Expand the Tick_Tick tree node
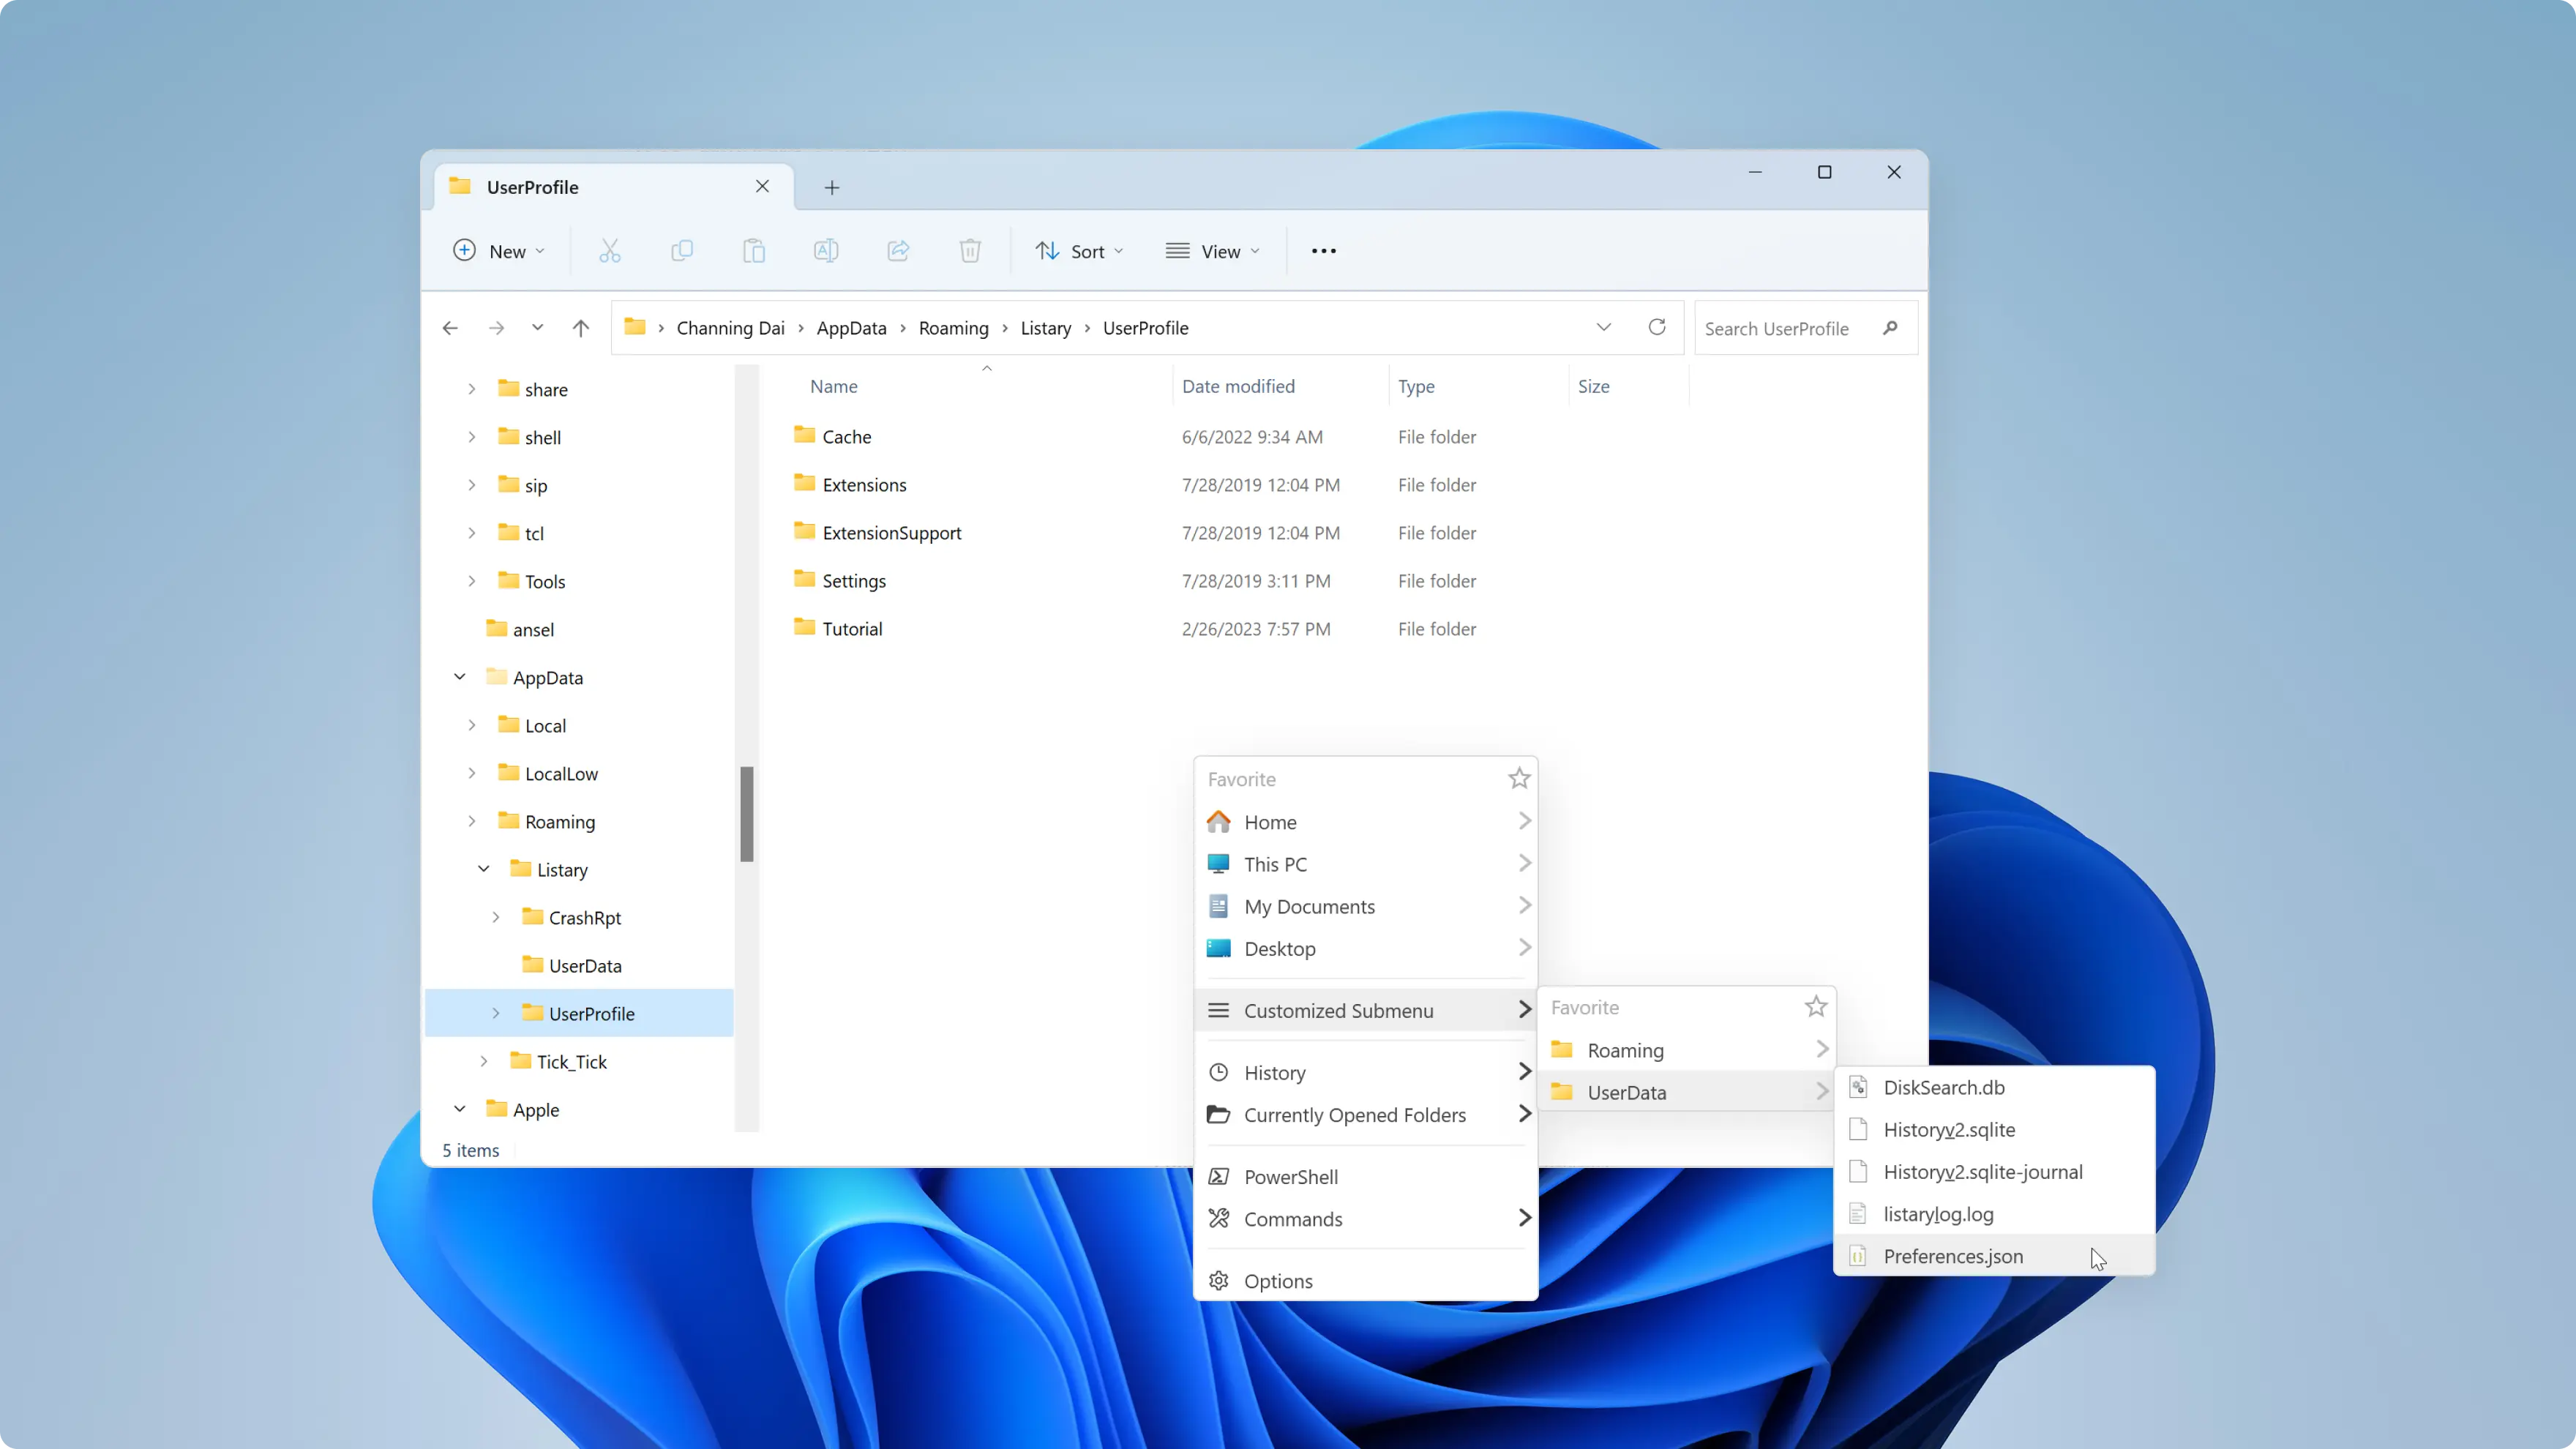 pyautogui.click(x=484, y=1061)
